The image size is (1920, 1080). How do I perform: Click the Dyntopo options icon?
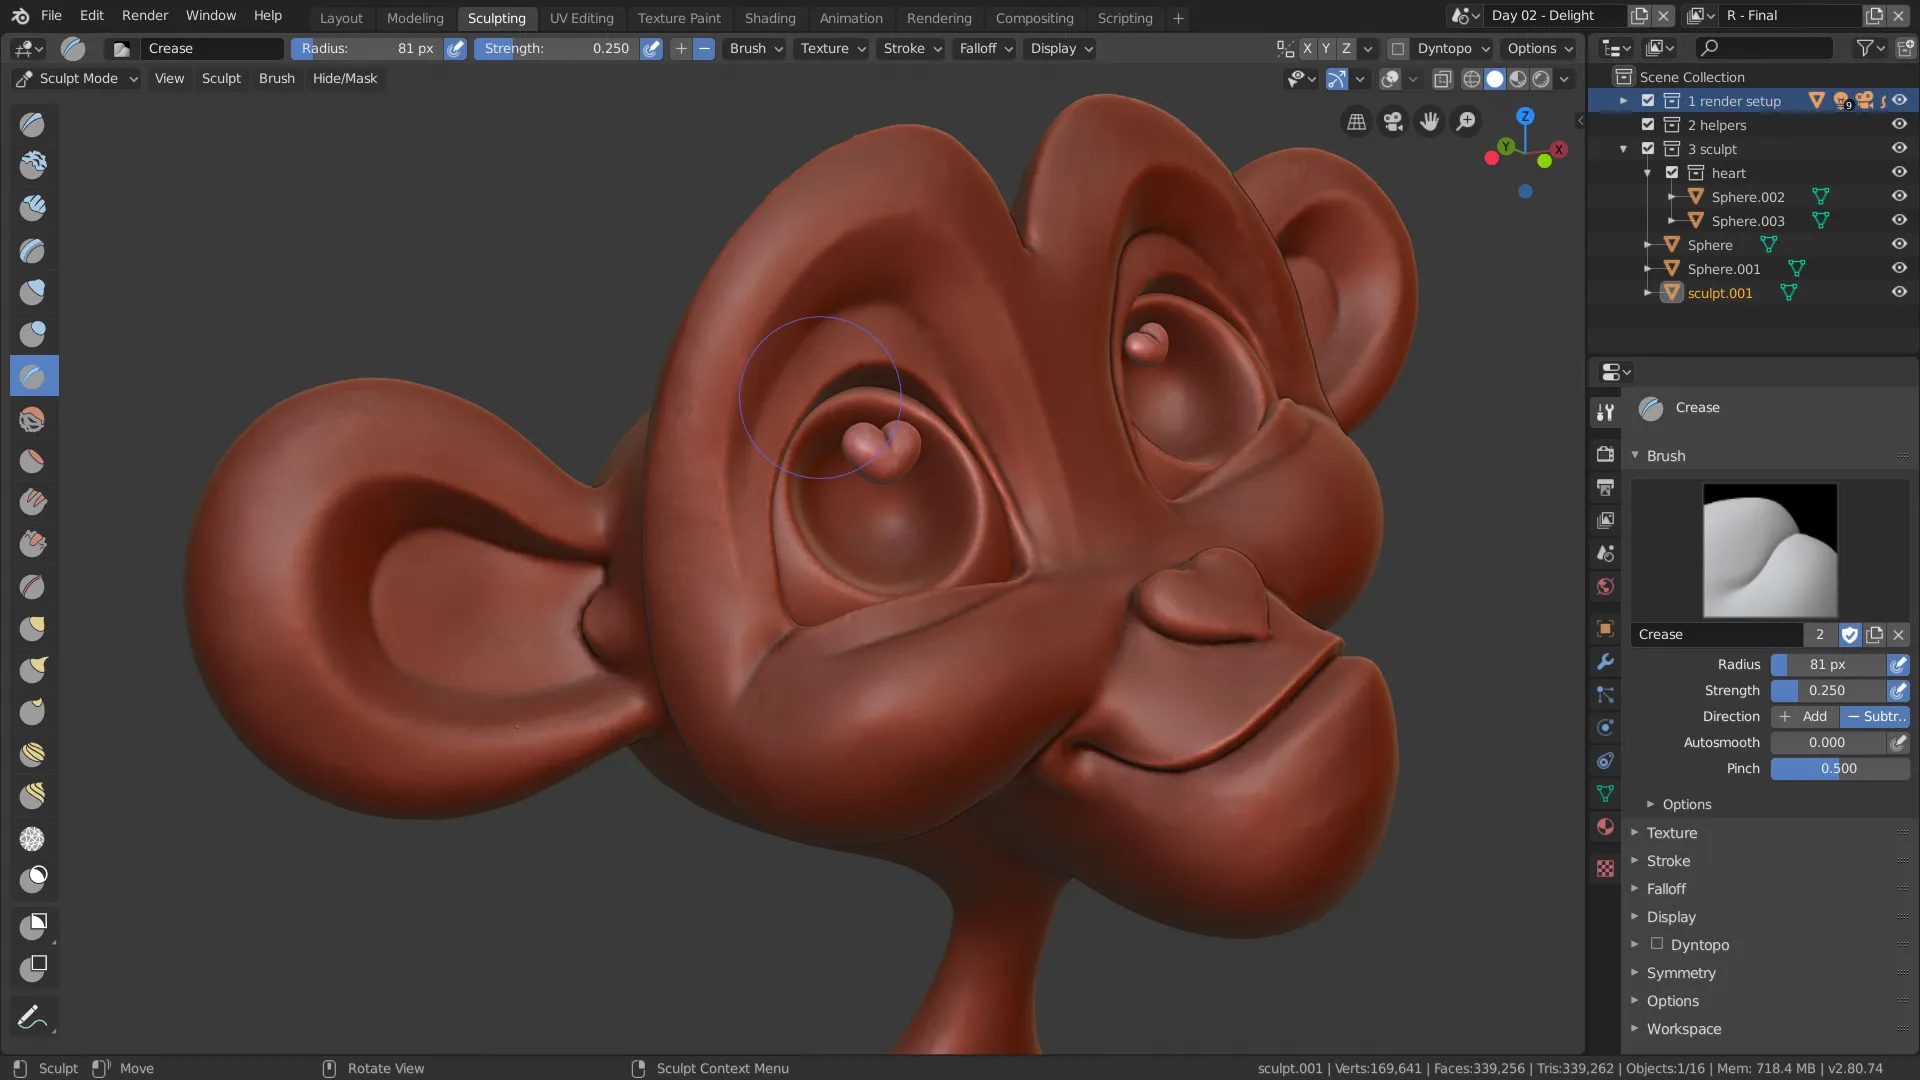pos(1485,47)
